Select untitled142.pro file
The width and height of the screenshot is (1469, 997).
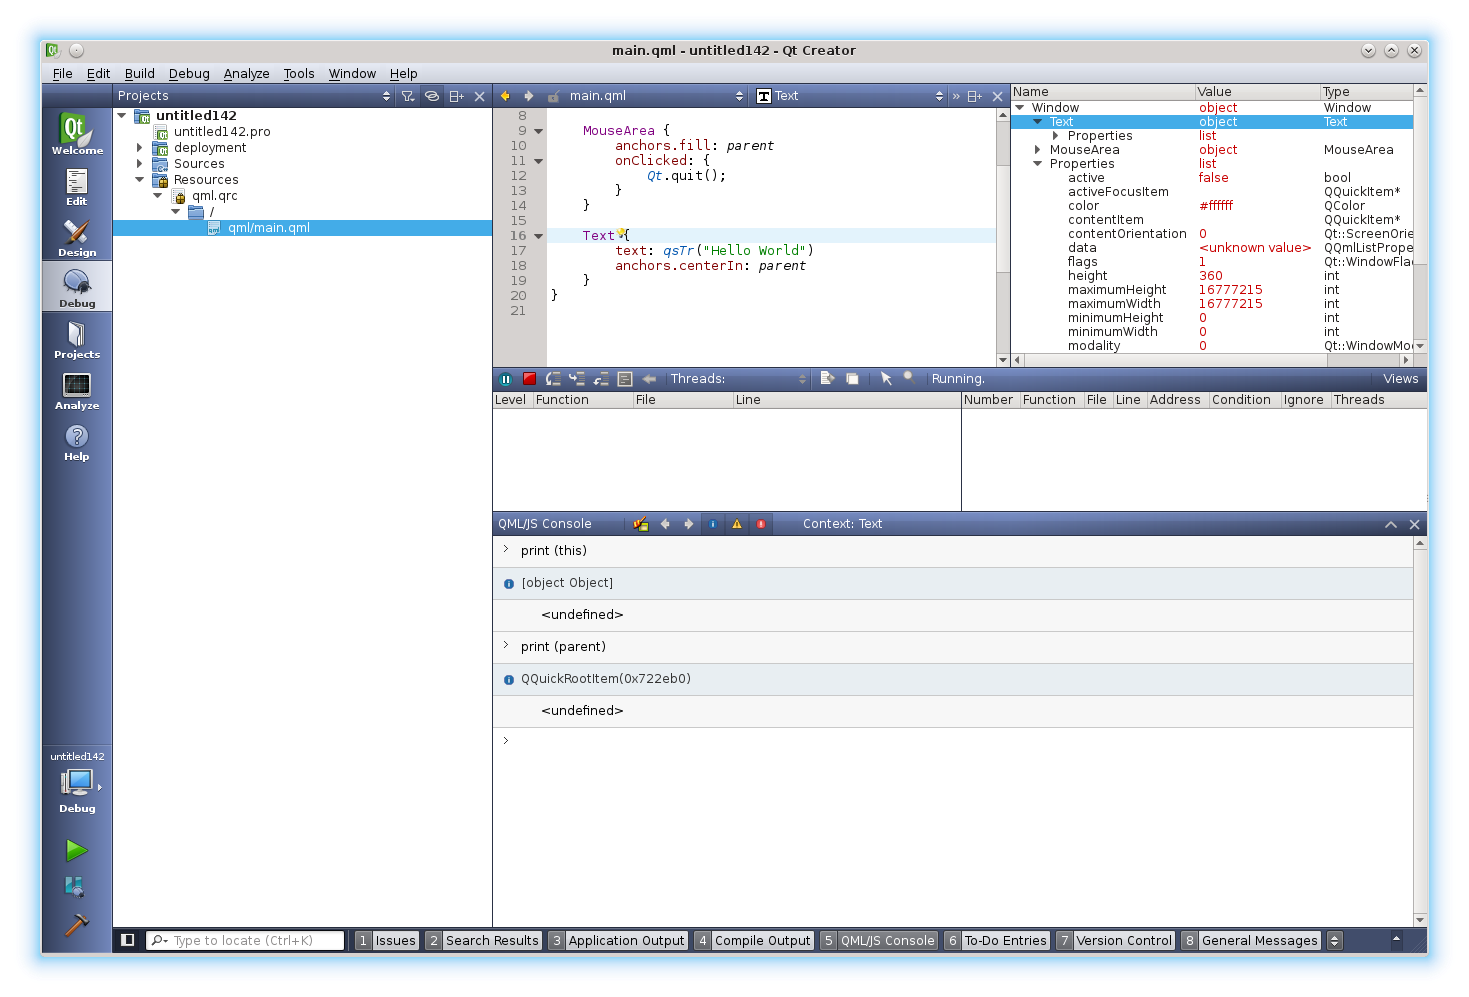coord(222,132)
